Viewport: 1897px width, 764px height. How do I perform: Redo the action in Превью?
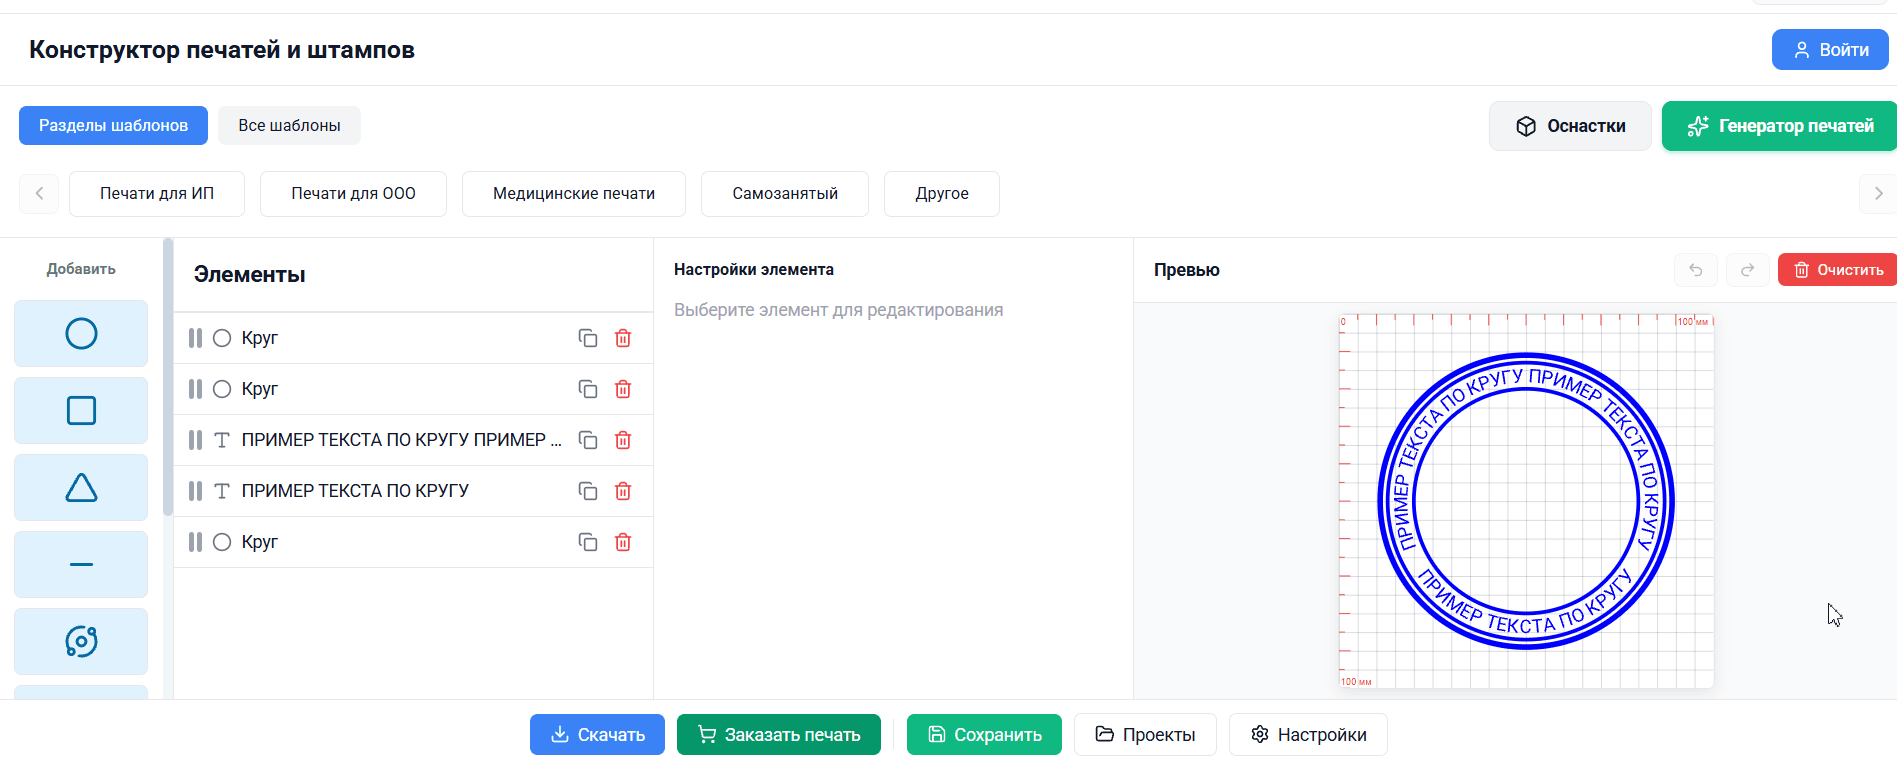(1748, 270)
